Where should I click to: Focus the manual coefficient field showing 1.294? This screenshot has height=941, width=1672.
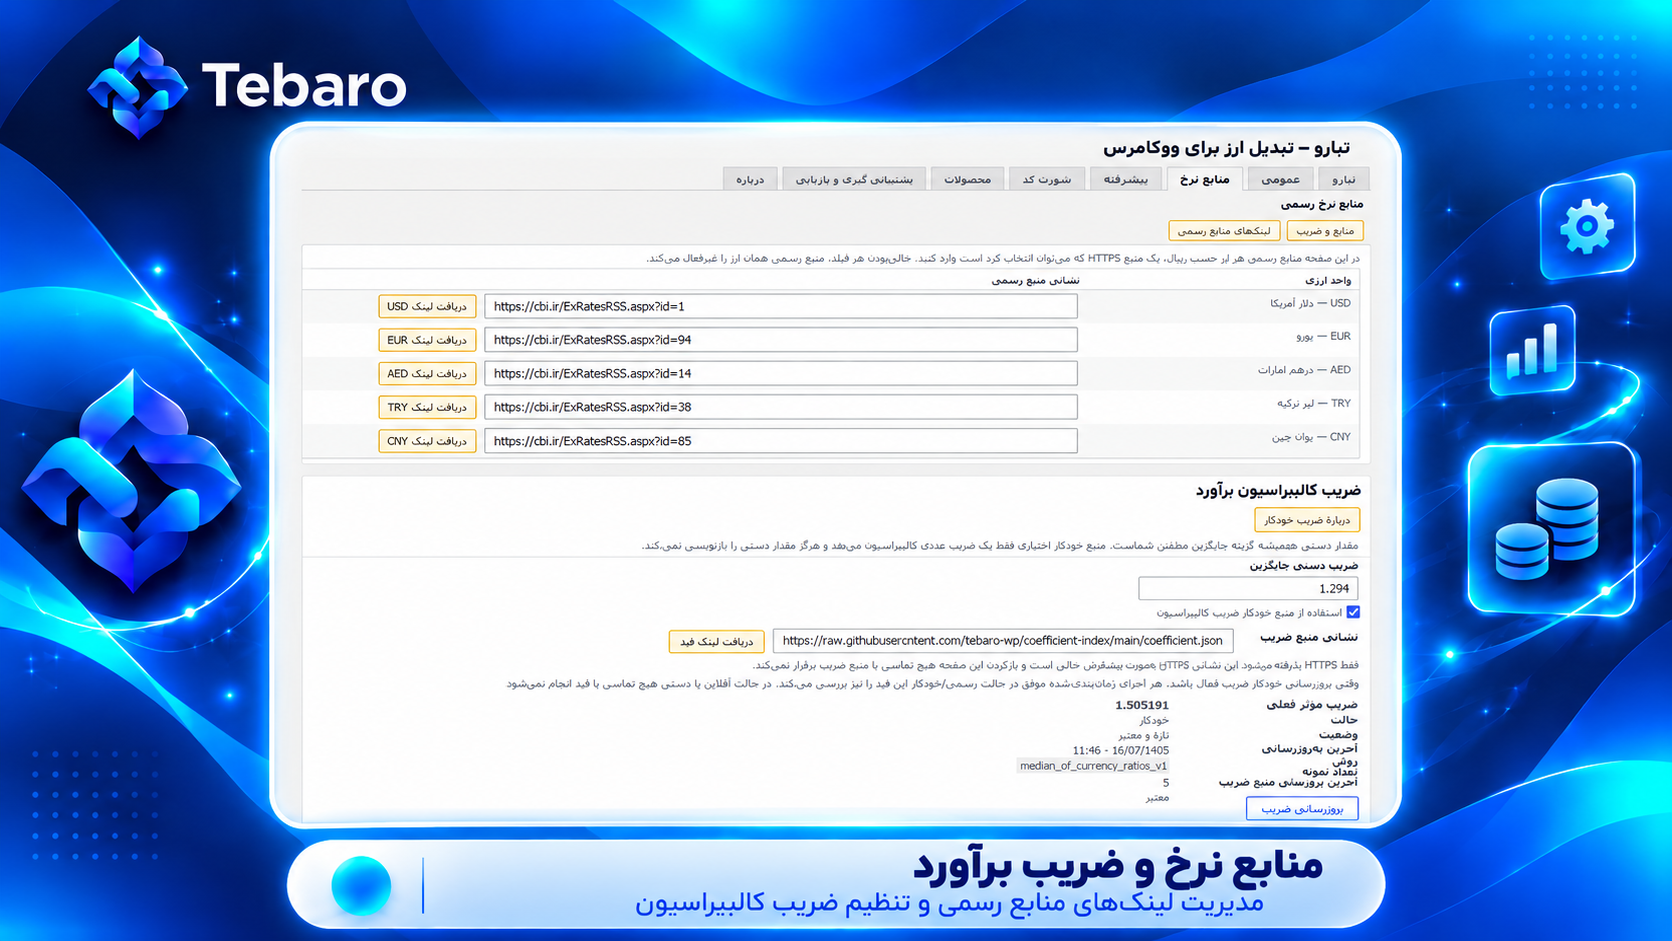click(x=1248, y=589)
